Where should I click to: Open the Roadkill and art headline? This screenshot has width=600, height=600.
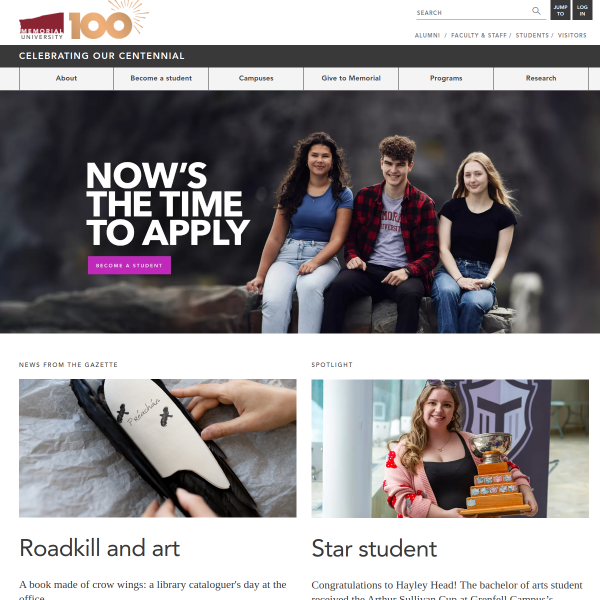coord(99,548)
